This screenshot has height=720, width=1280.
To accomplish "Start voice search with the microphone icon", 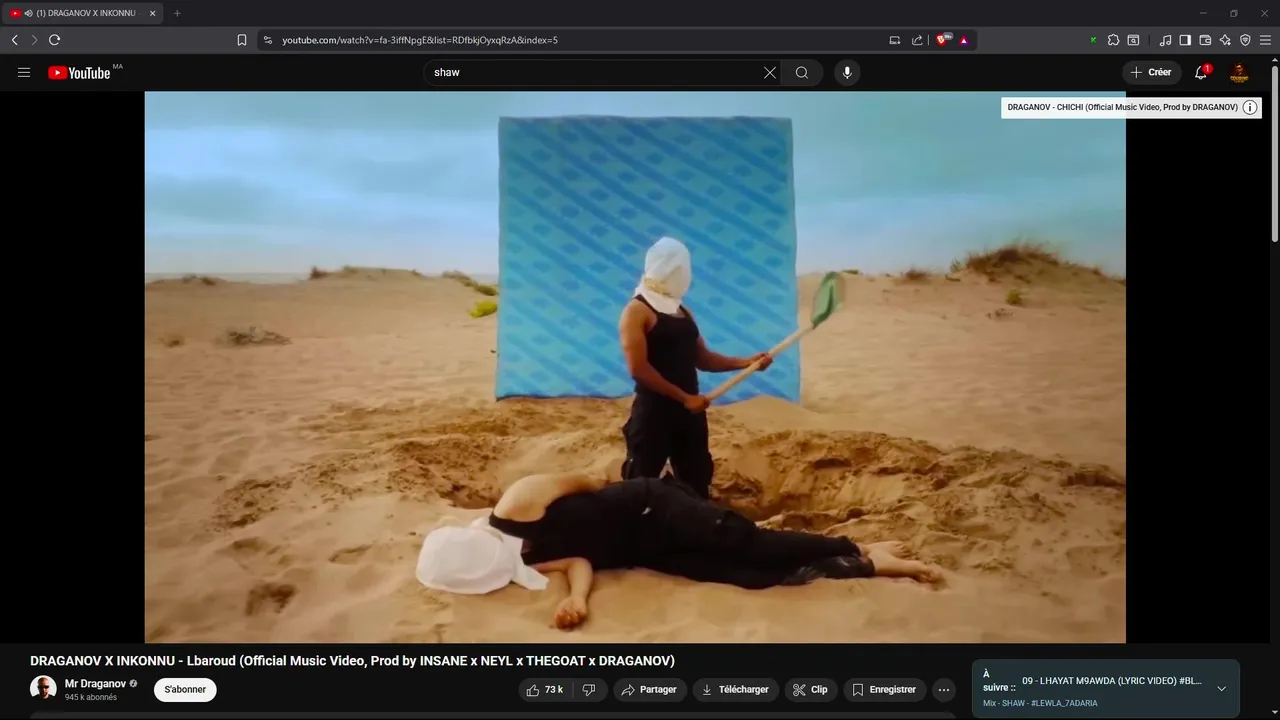I will tap(847, 72).
